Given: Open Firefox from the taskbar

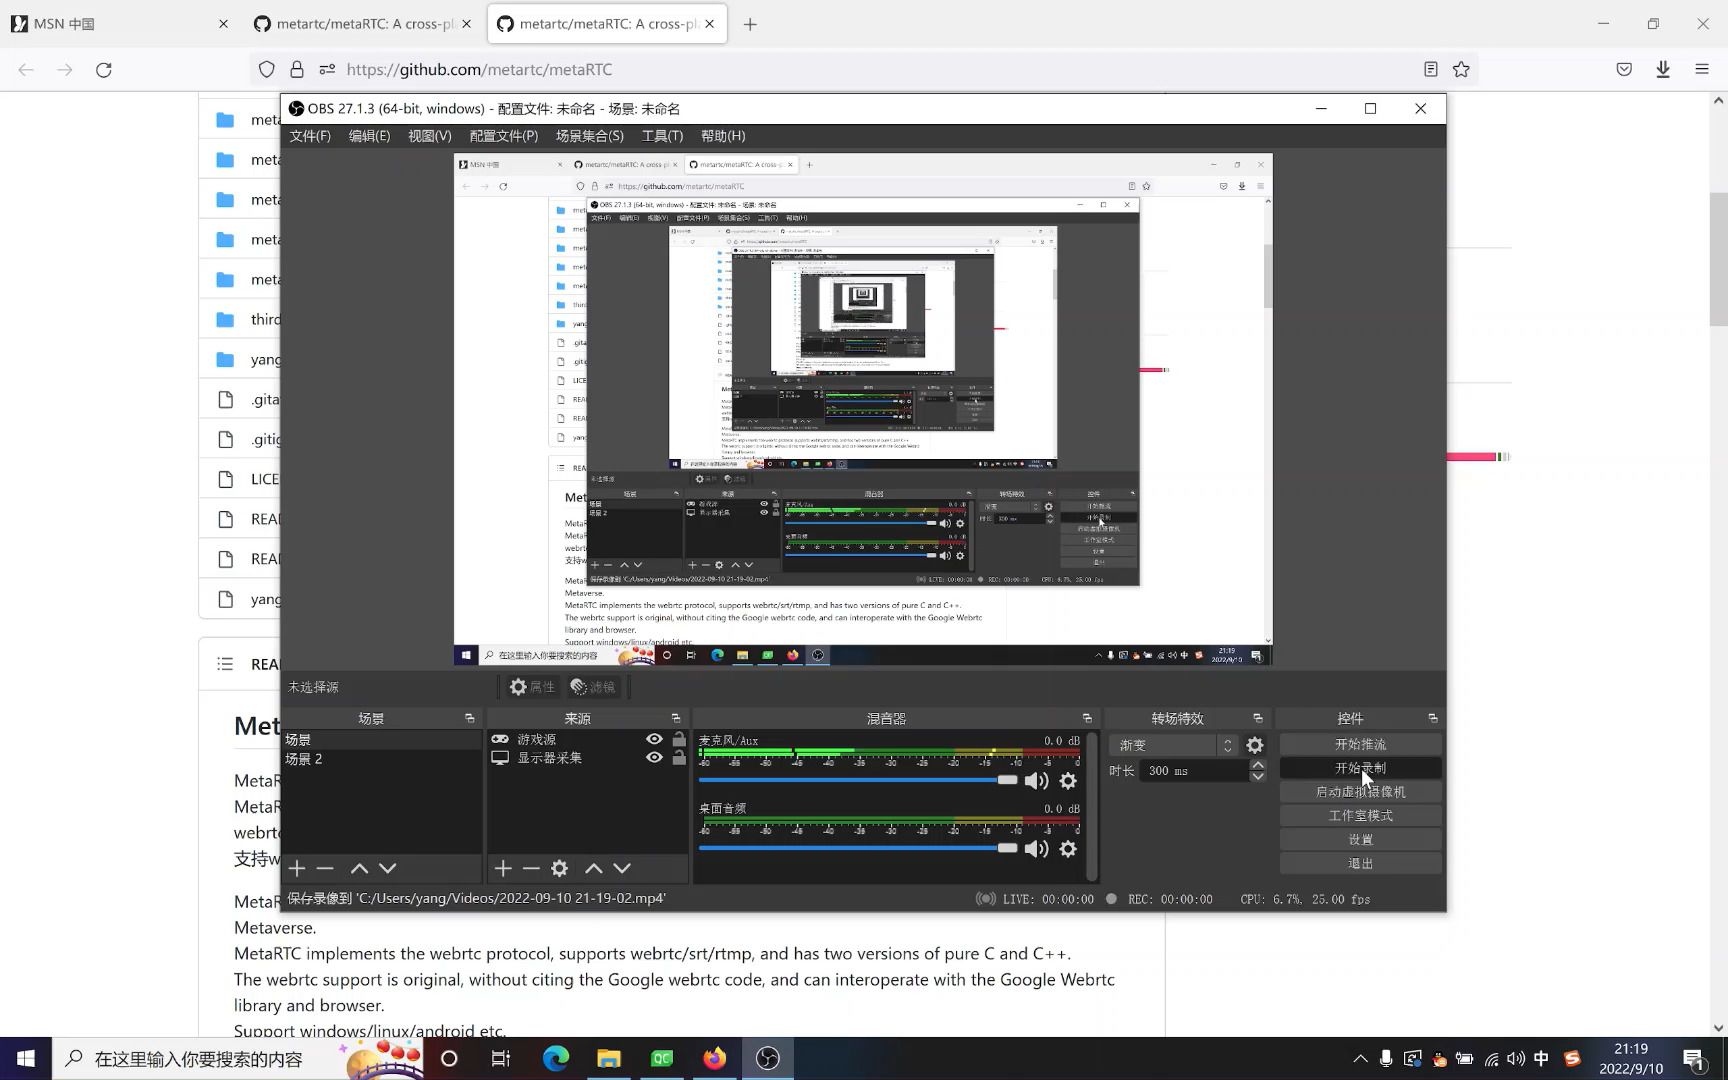Looking at the screenshot, I should (714, 1058).
